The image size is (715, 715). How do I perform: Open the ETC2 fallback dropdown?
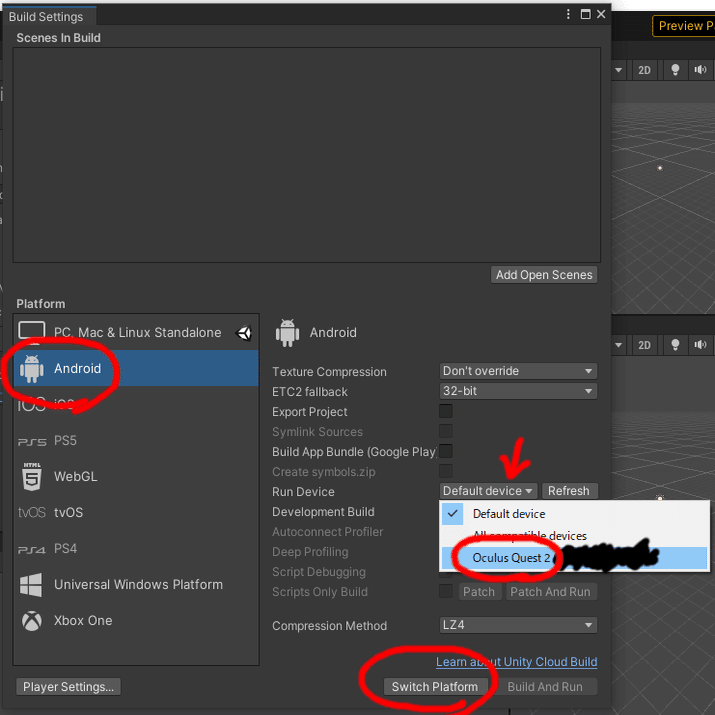click(518, 391)
